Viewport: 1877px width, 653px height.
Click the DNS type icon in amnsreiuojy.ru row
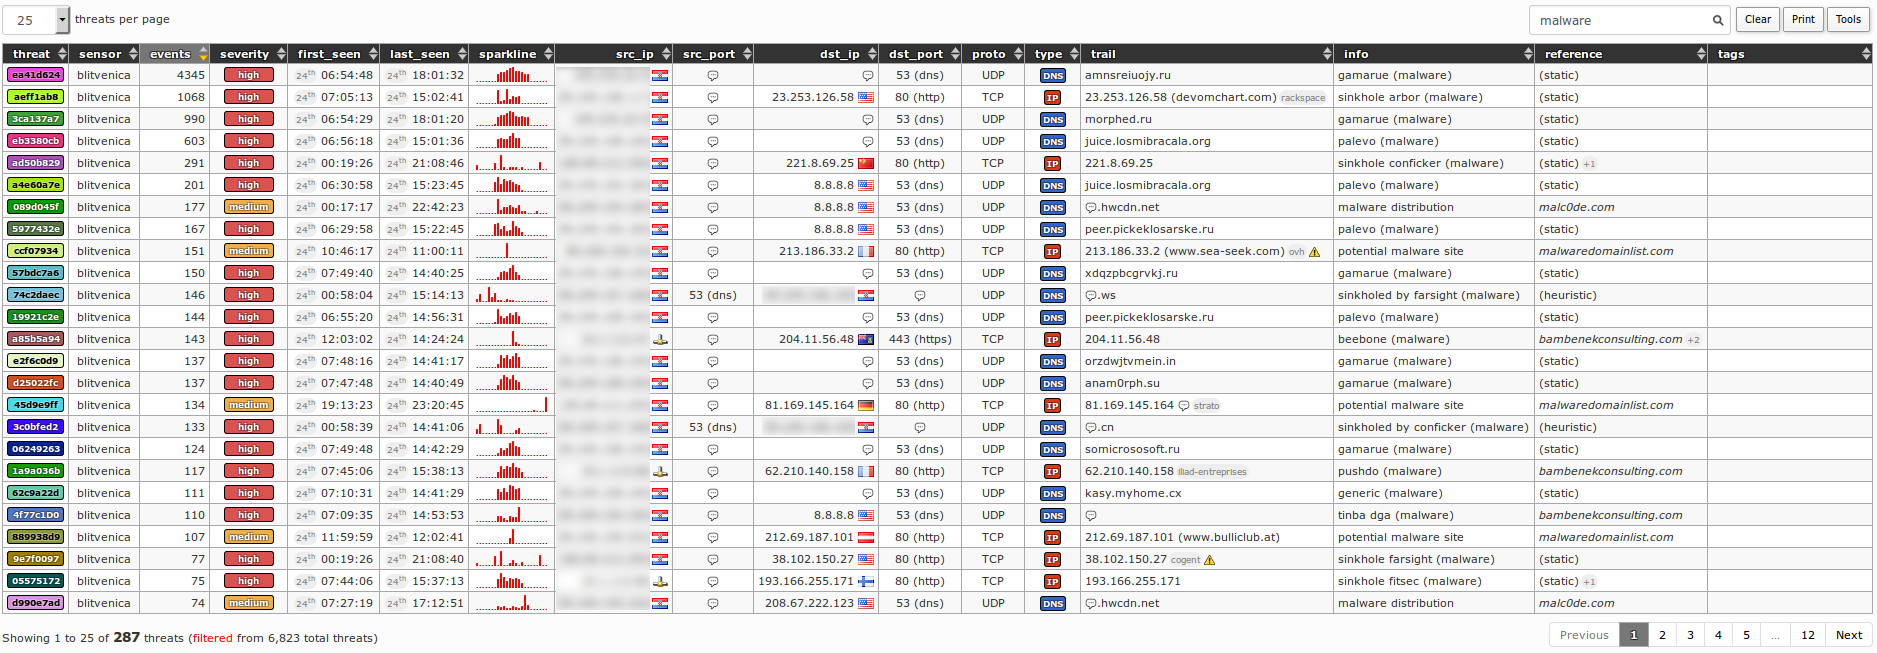pos(1052,76)
